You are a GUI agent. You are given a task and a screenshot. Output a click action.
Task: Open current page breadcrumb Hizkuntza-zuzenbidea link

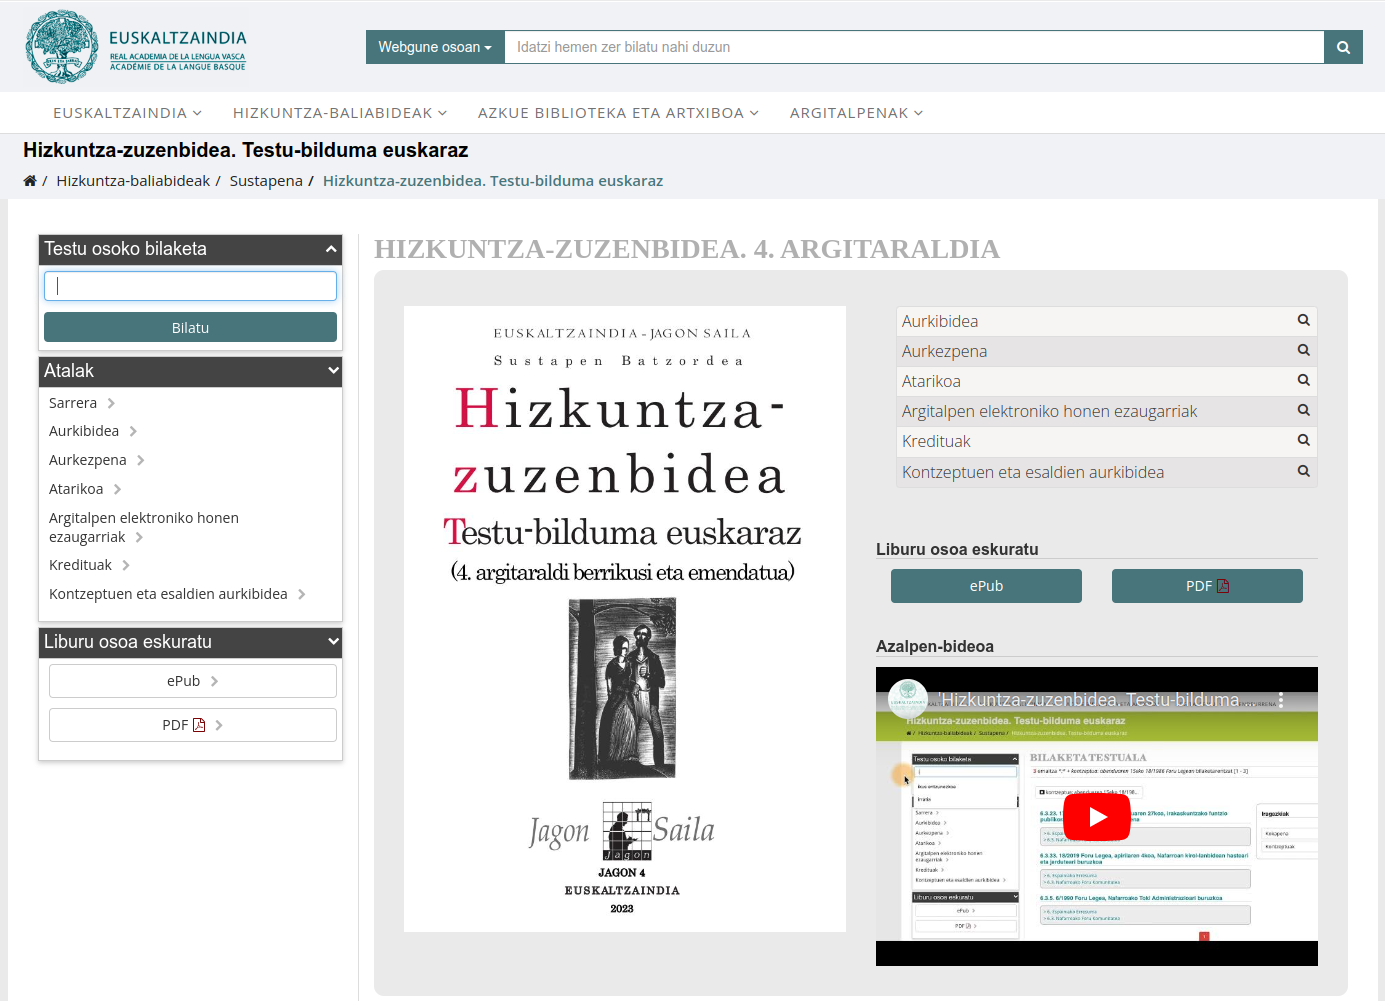(493, 181)
